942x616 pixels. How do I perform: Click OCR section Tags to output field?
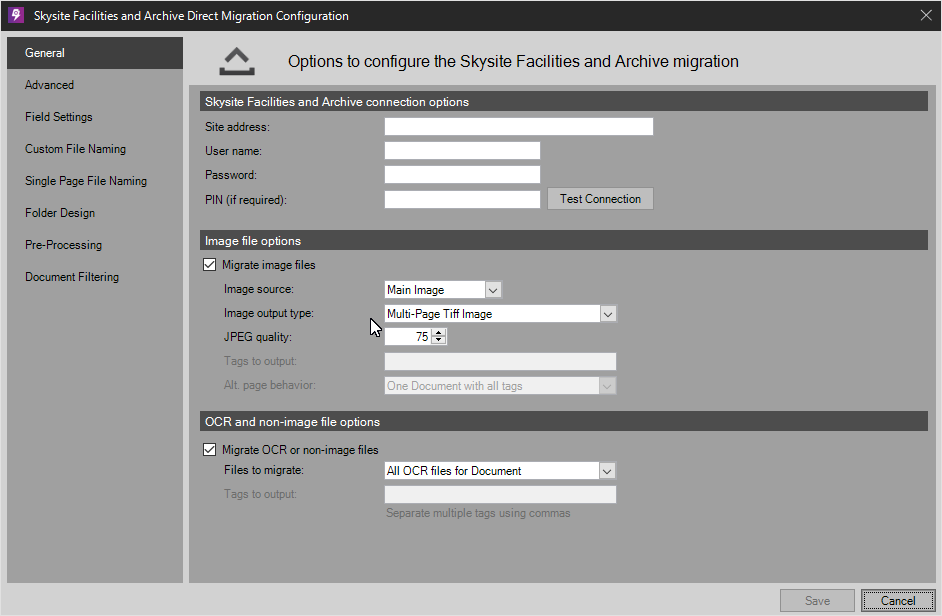500,495
